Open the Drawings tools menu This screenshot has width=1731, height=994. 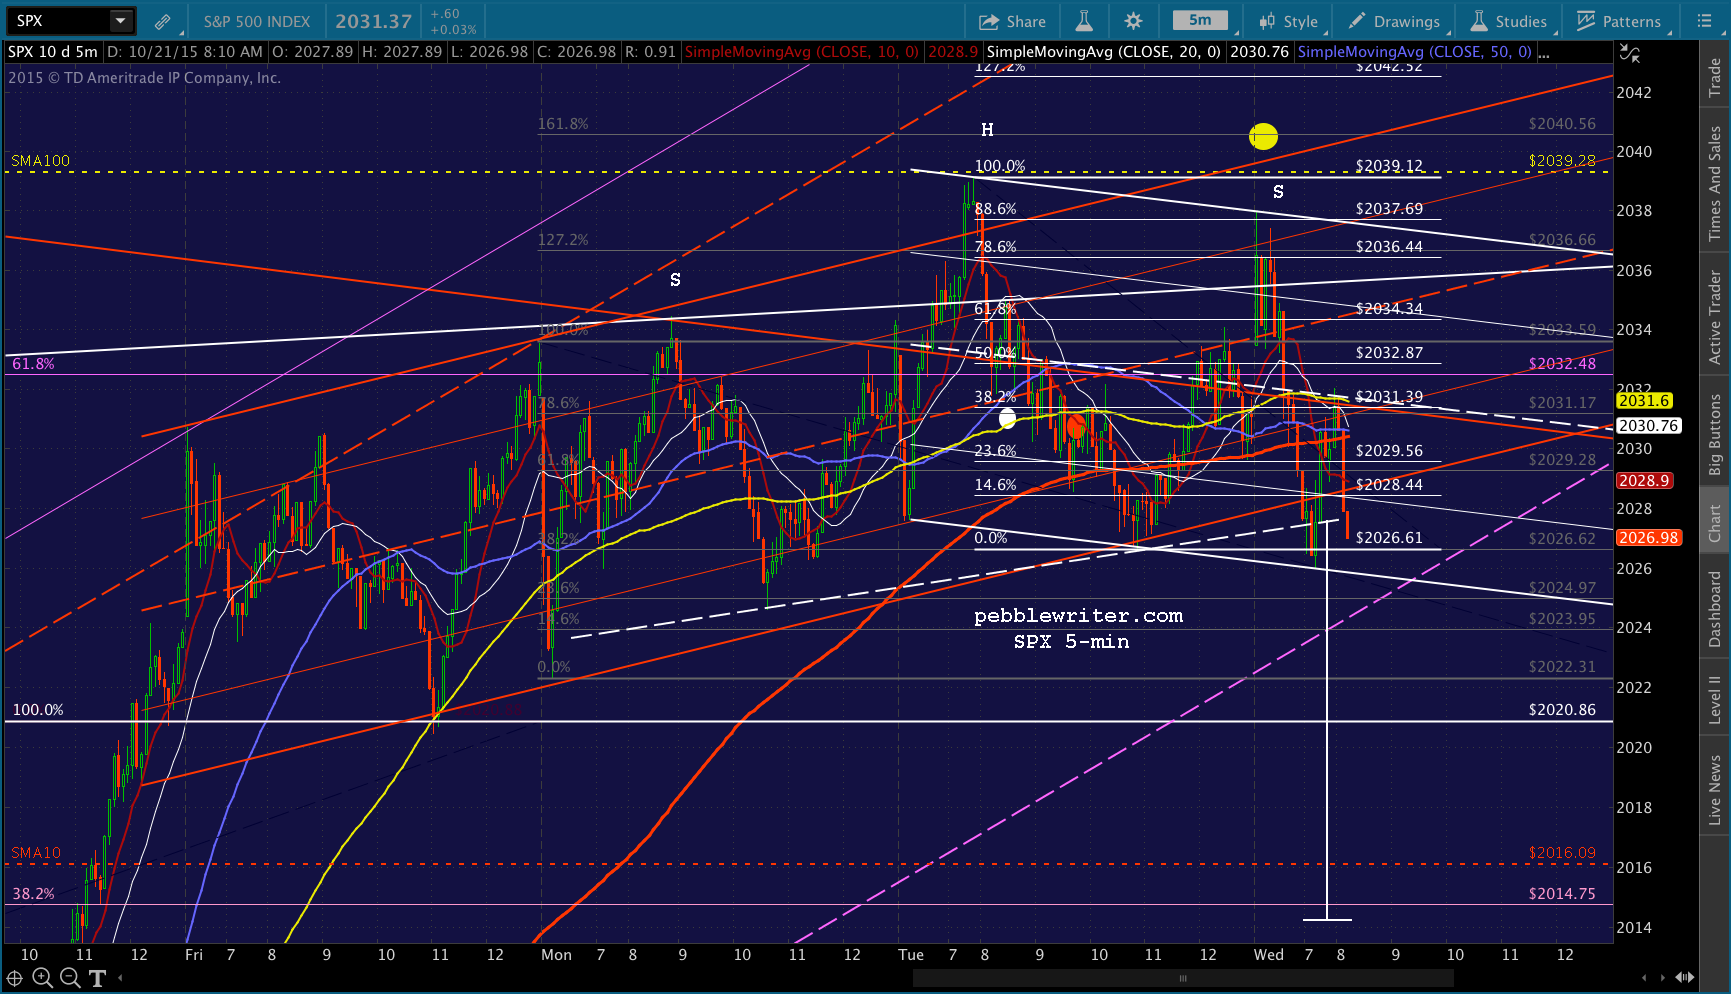pyautogui.click(x=1394, y=21)
